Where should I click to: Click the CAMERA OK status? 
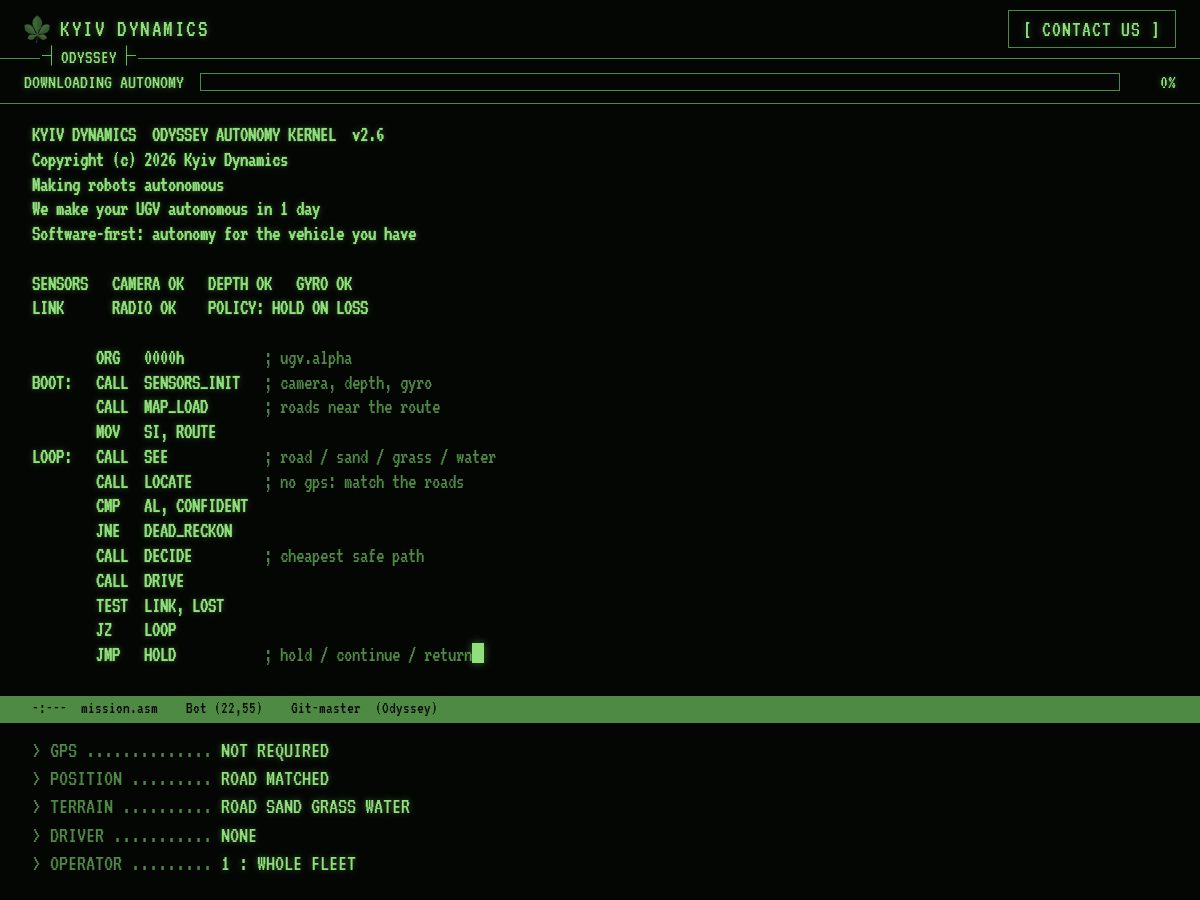click(148, 284)
